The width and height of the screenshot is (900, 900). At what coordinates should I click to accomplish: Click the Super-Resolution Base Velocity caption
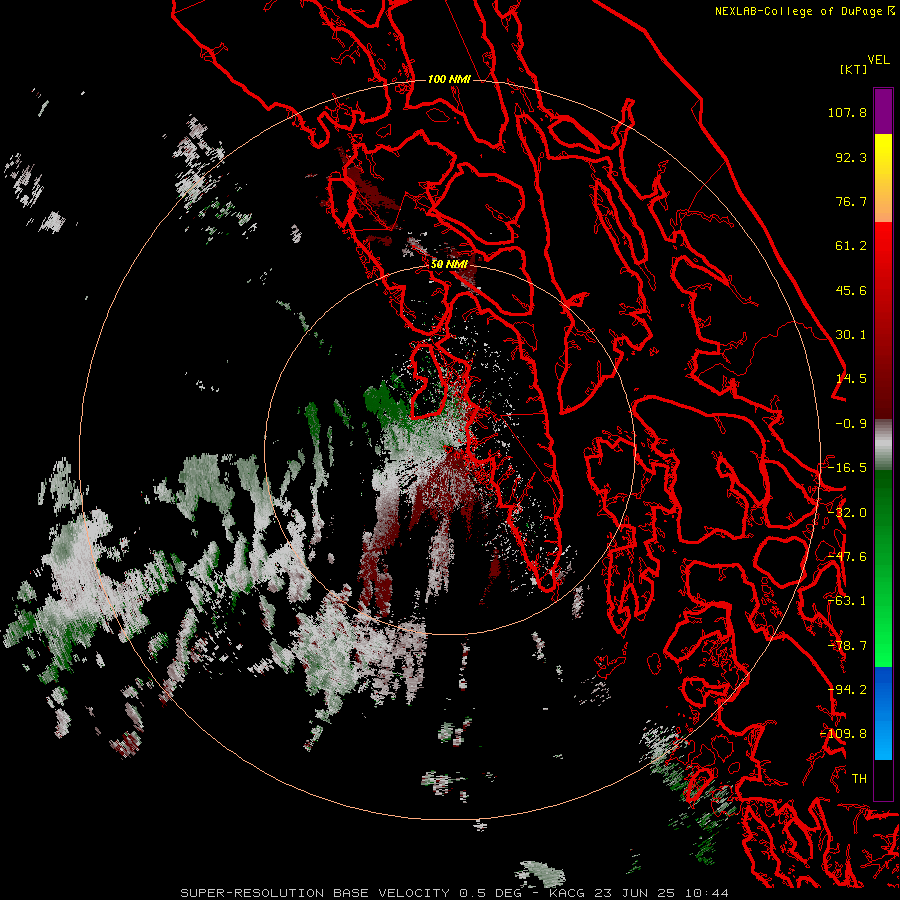tap(454, 893)
